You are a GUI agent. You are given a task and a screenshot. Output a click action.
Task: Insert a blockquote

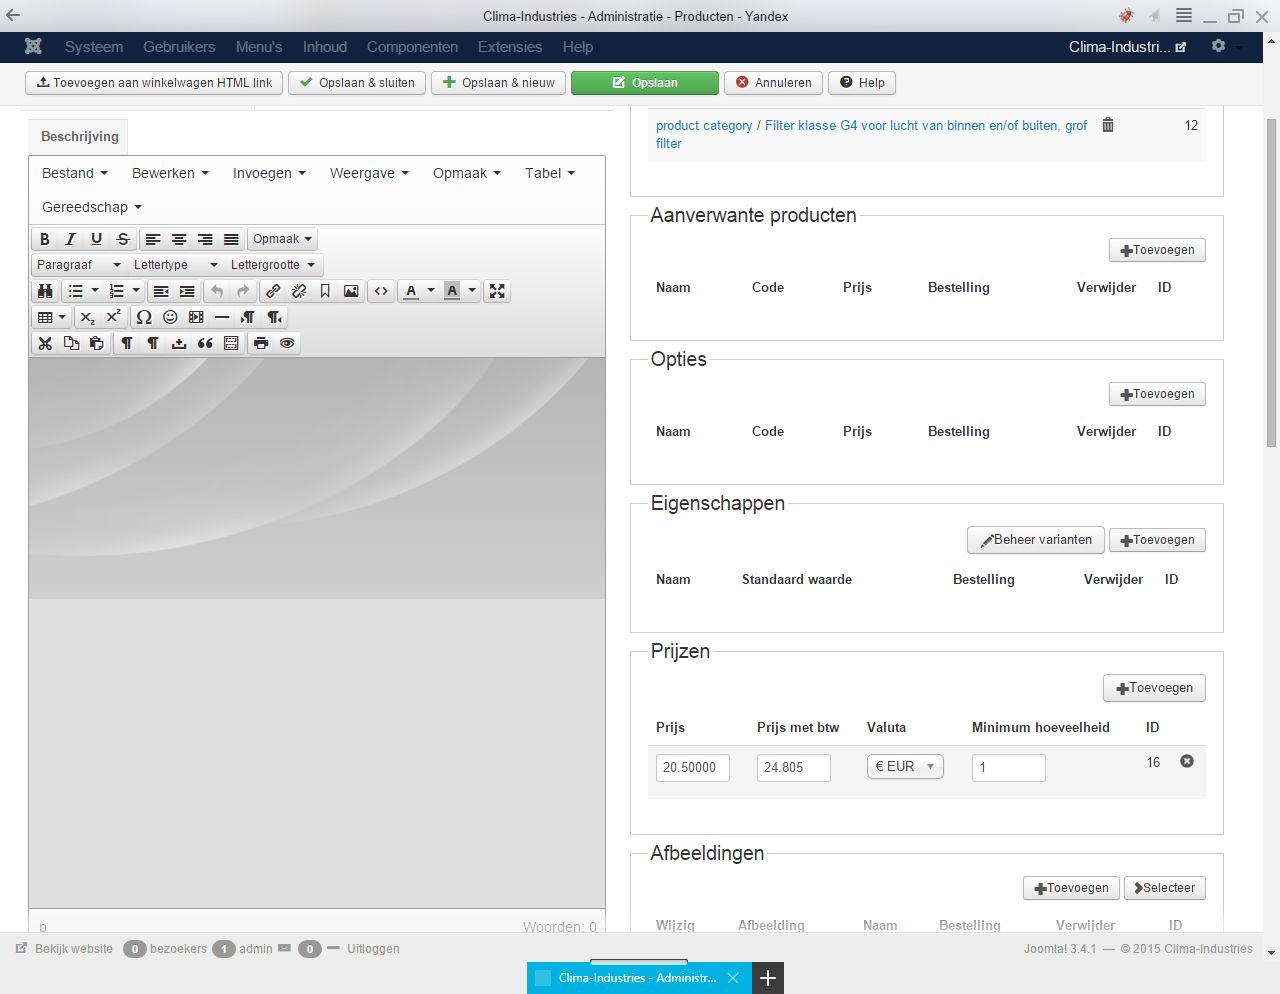click(x=205, y=343)
